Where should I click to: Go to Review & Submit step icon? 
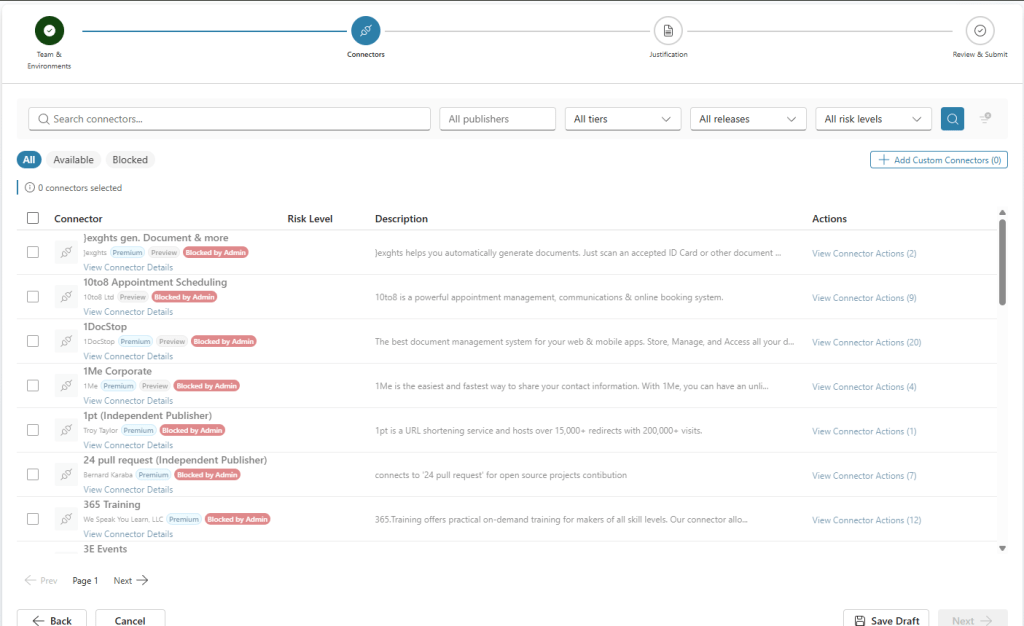point(980,31)
